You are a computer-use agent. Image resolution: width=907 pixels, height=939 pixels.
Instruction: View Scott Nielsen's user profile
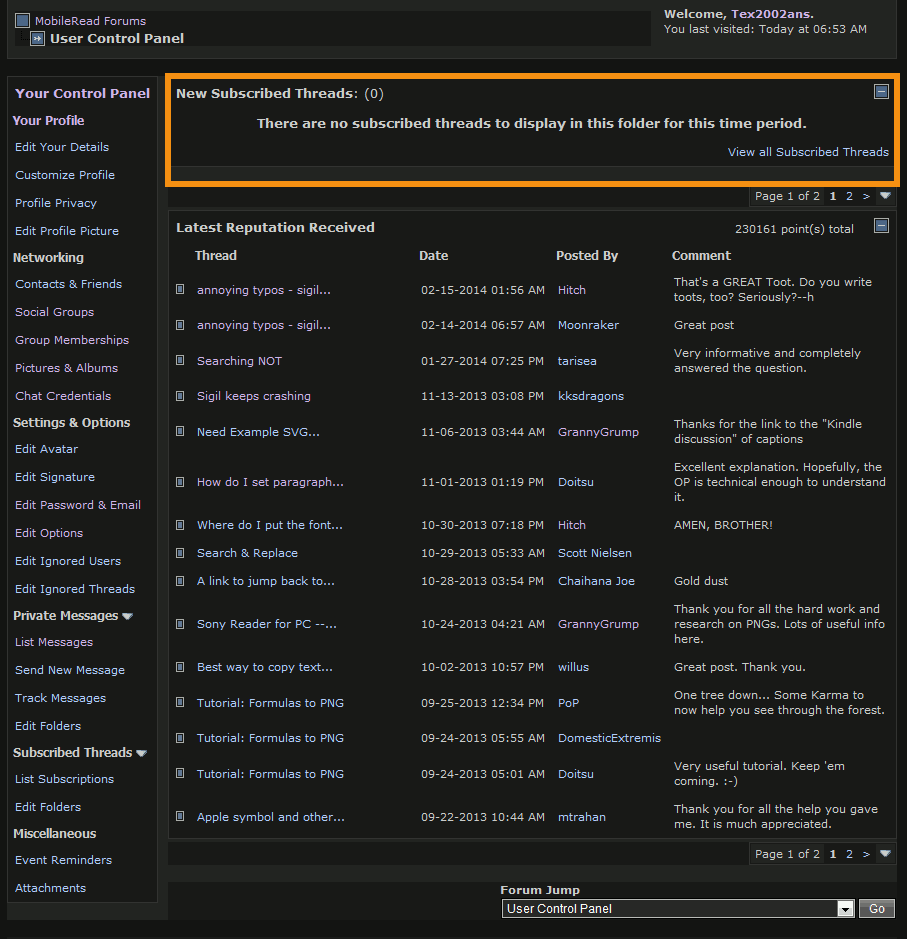pos(594,553)
